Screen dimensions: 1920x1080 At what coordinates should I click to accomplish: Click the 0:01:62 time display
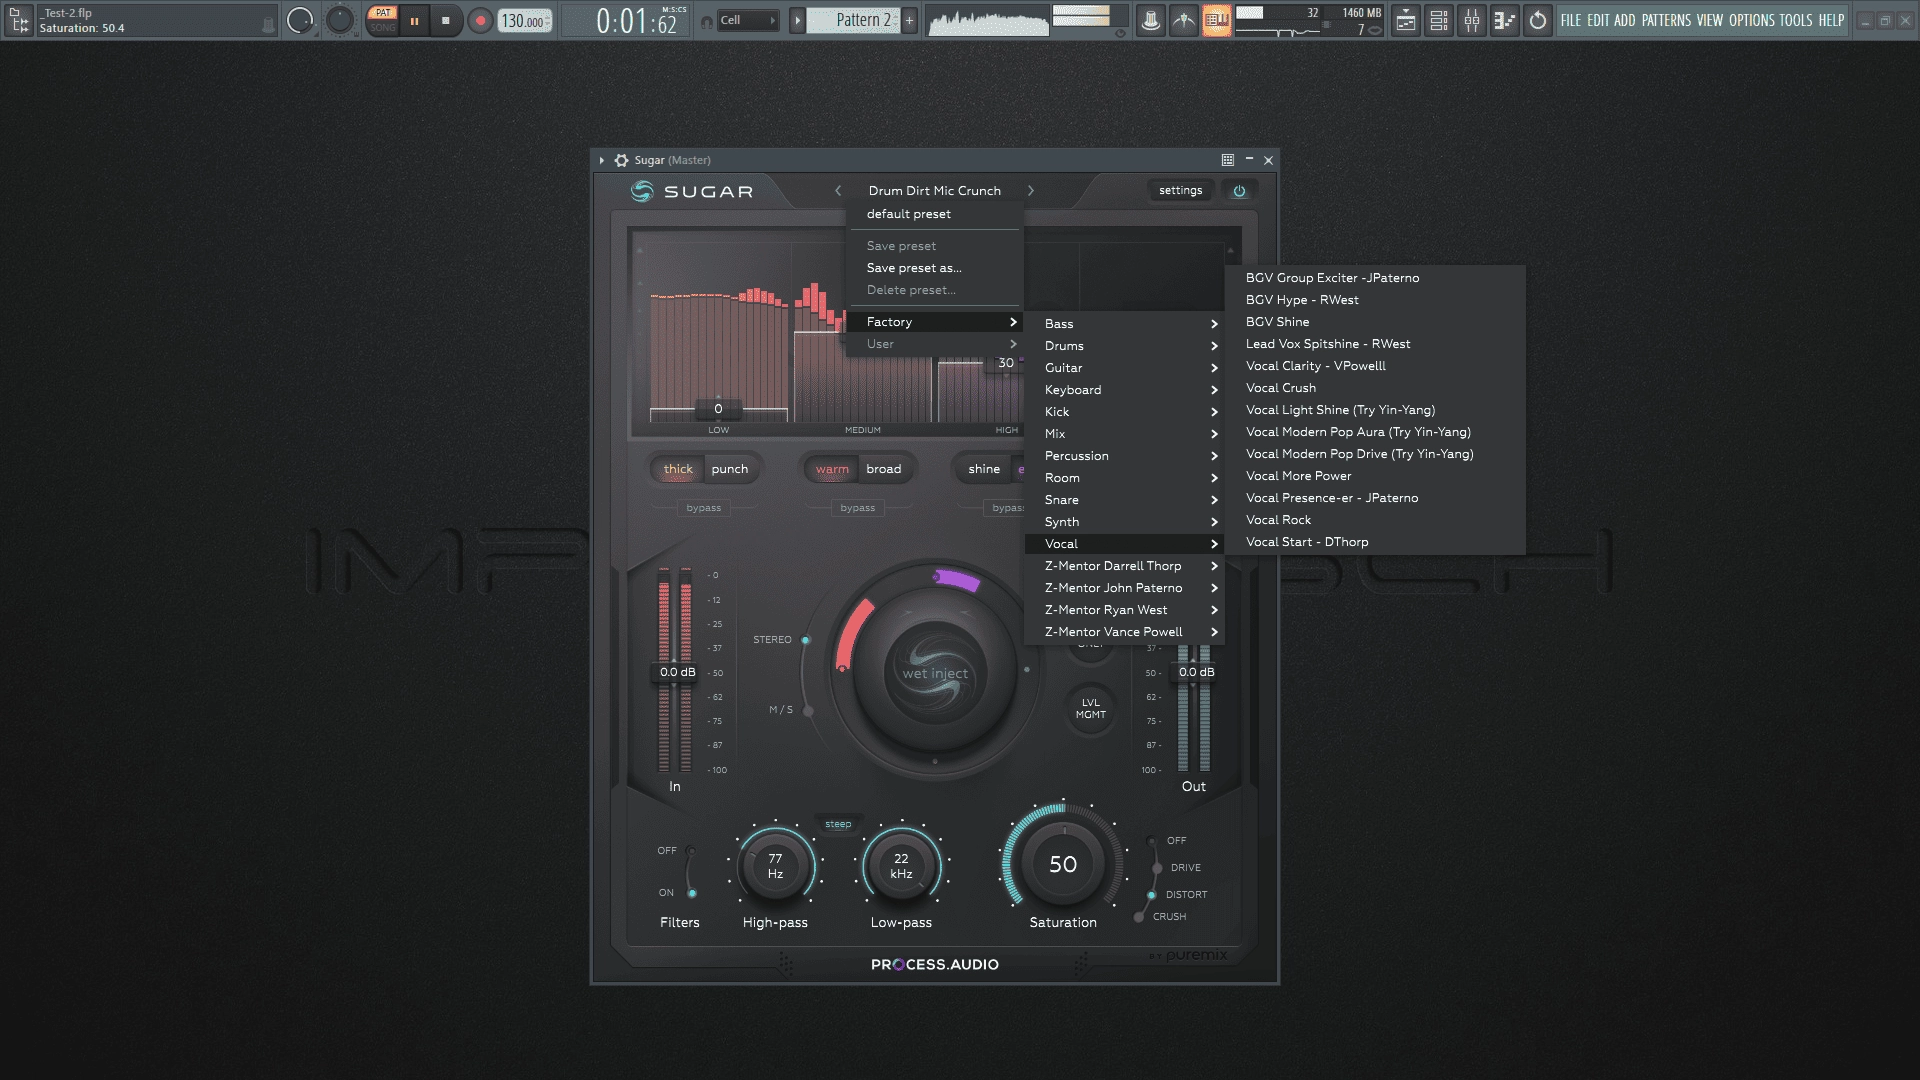point(637,21)
